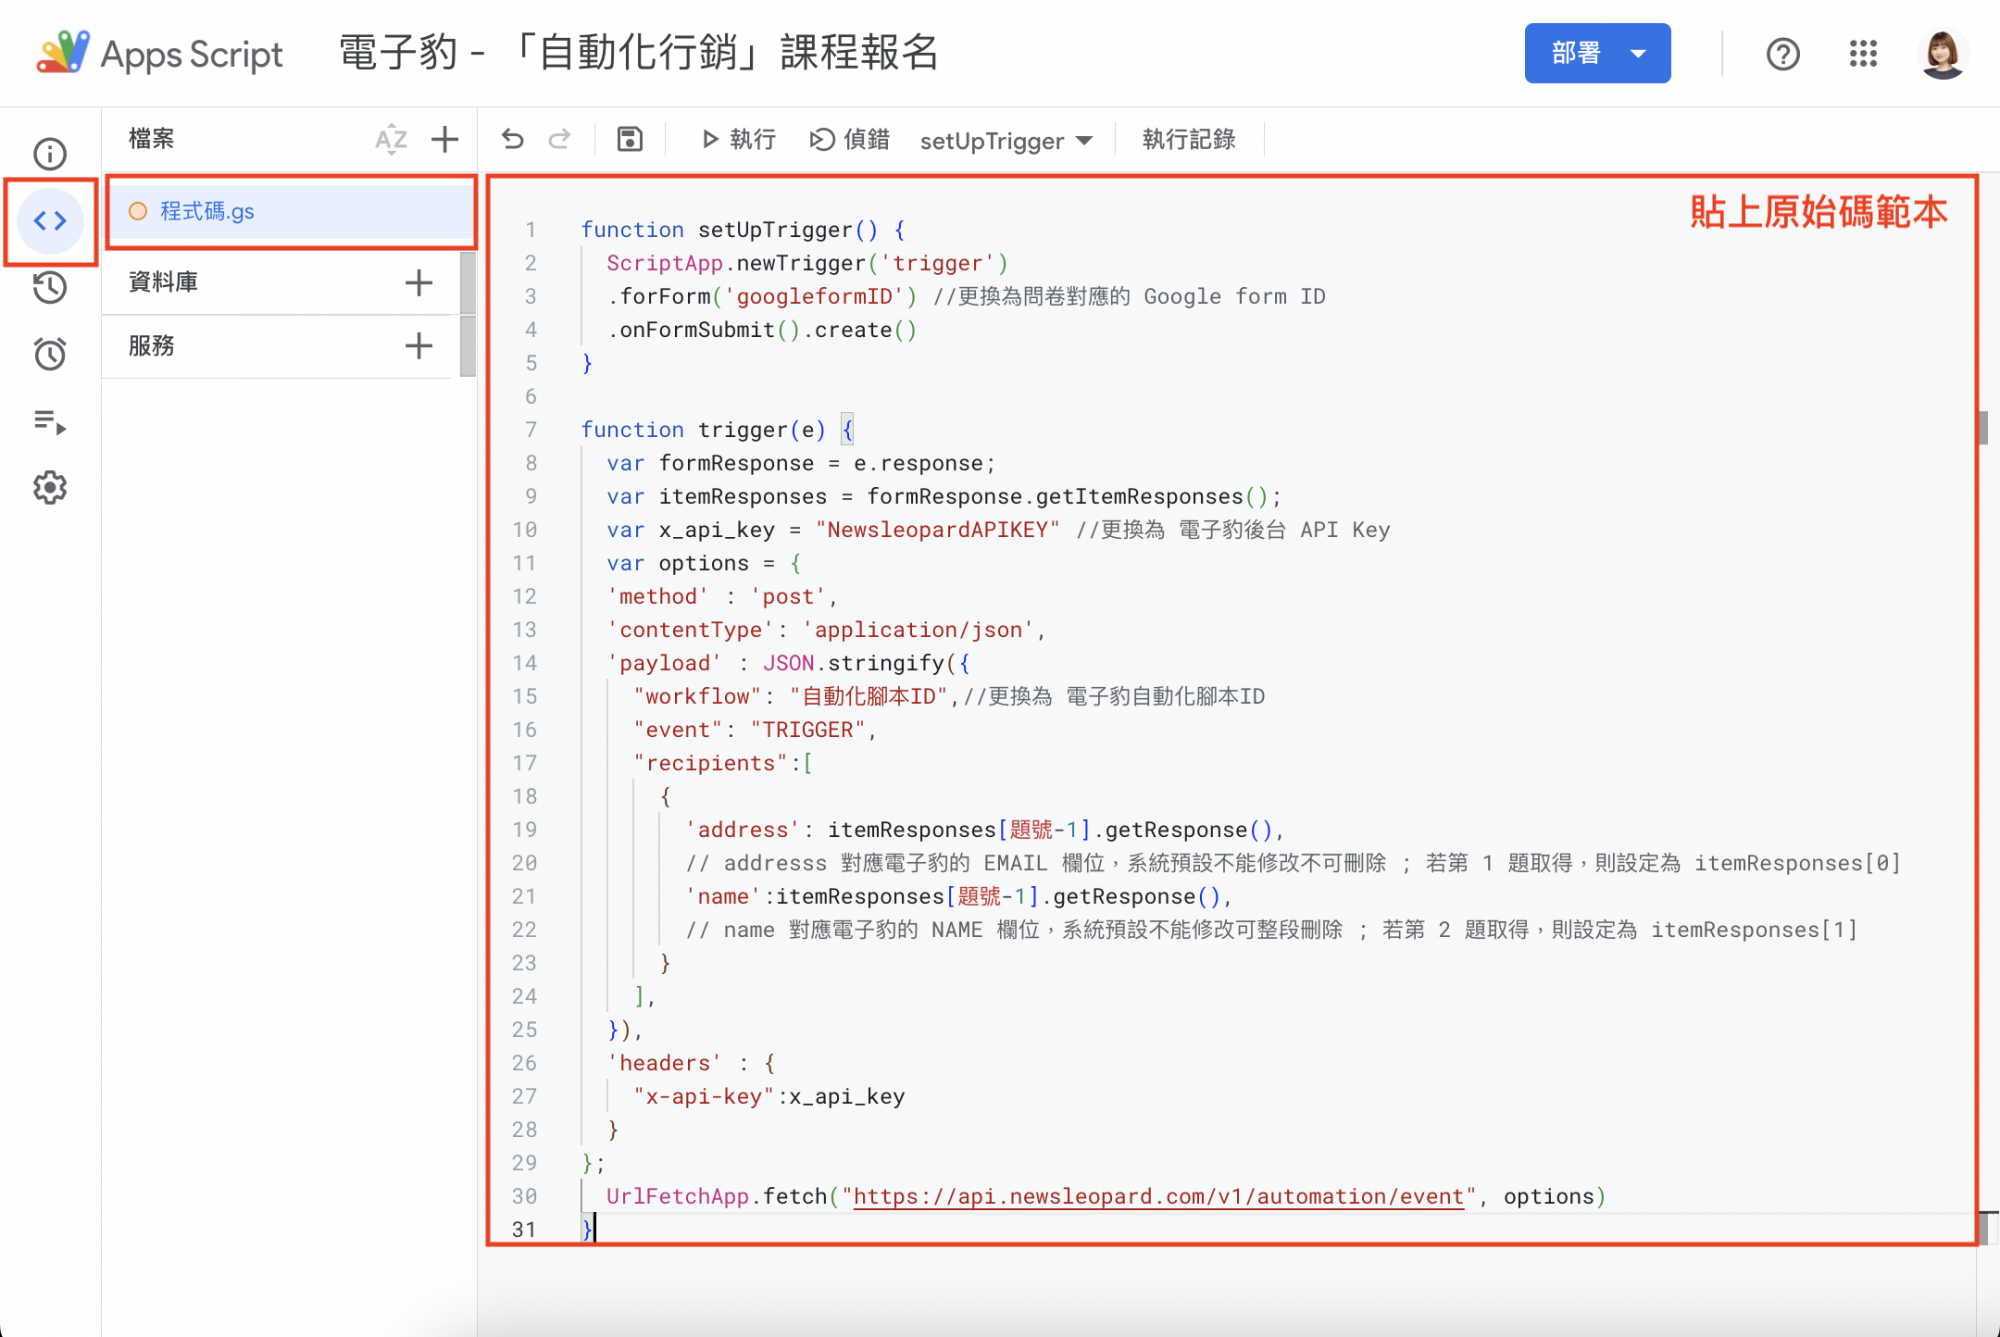Click .onFormSubmit() call on line 4
The image size is (2000, 1337).
click(705, 330)
